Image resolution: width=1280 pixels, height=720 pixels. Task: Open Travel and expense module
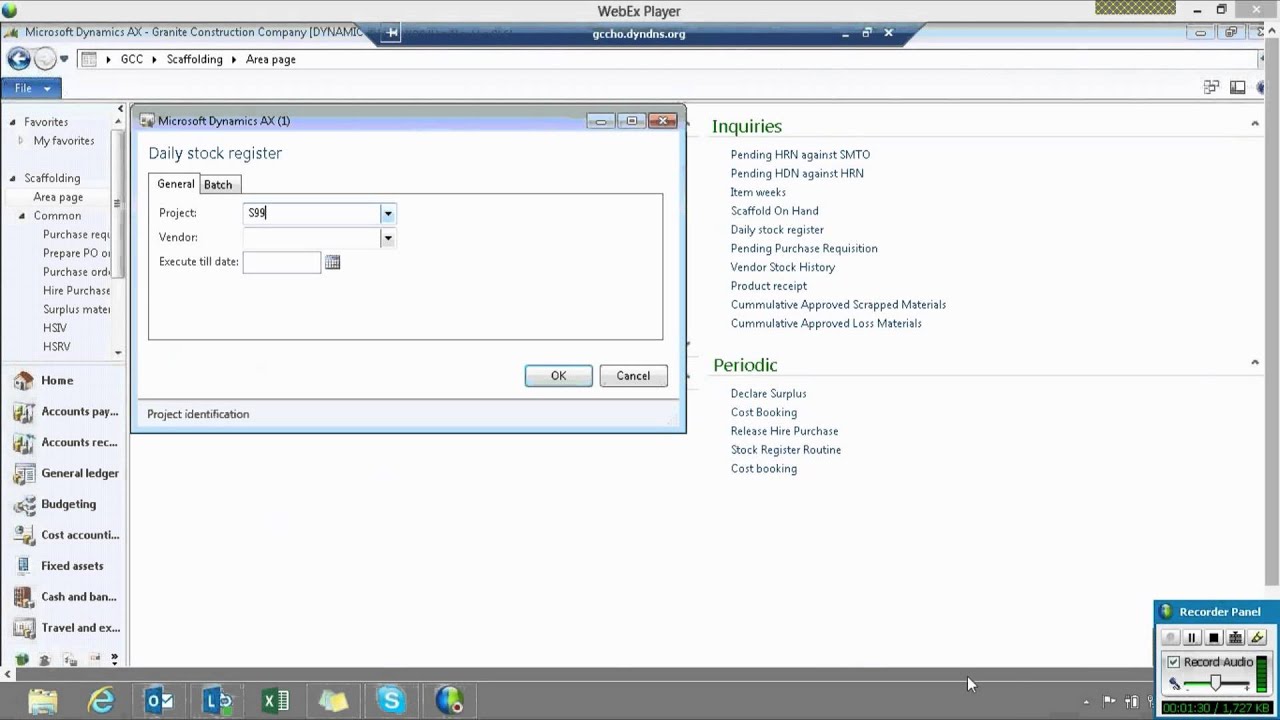(63, 628)
